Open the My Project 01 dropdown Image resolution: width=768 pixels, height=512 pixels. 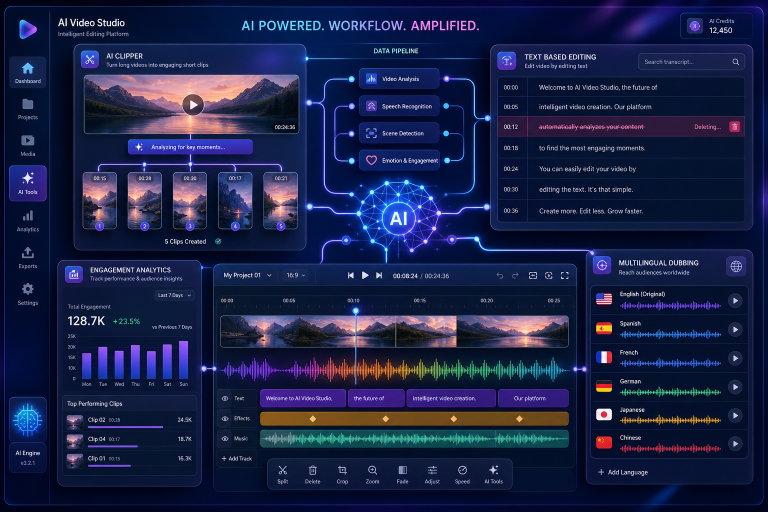(247, 275)
